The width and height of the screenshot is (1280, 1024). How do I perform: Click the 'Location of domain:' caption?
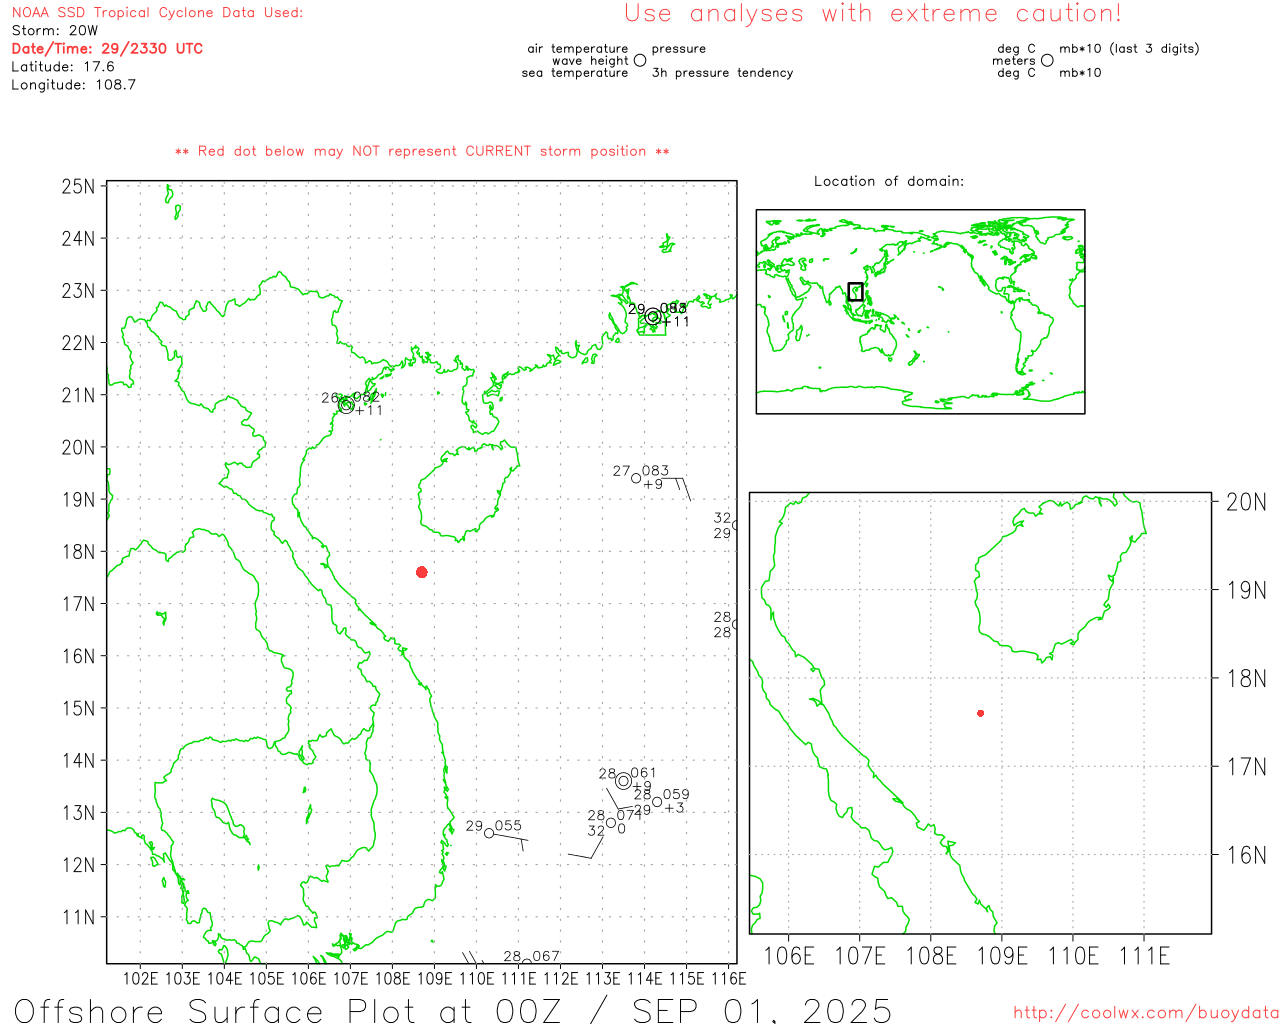click(889, 182)
